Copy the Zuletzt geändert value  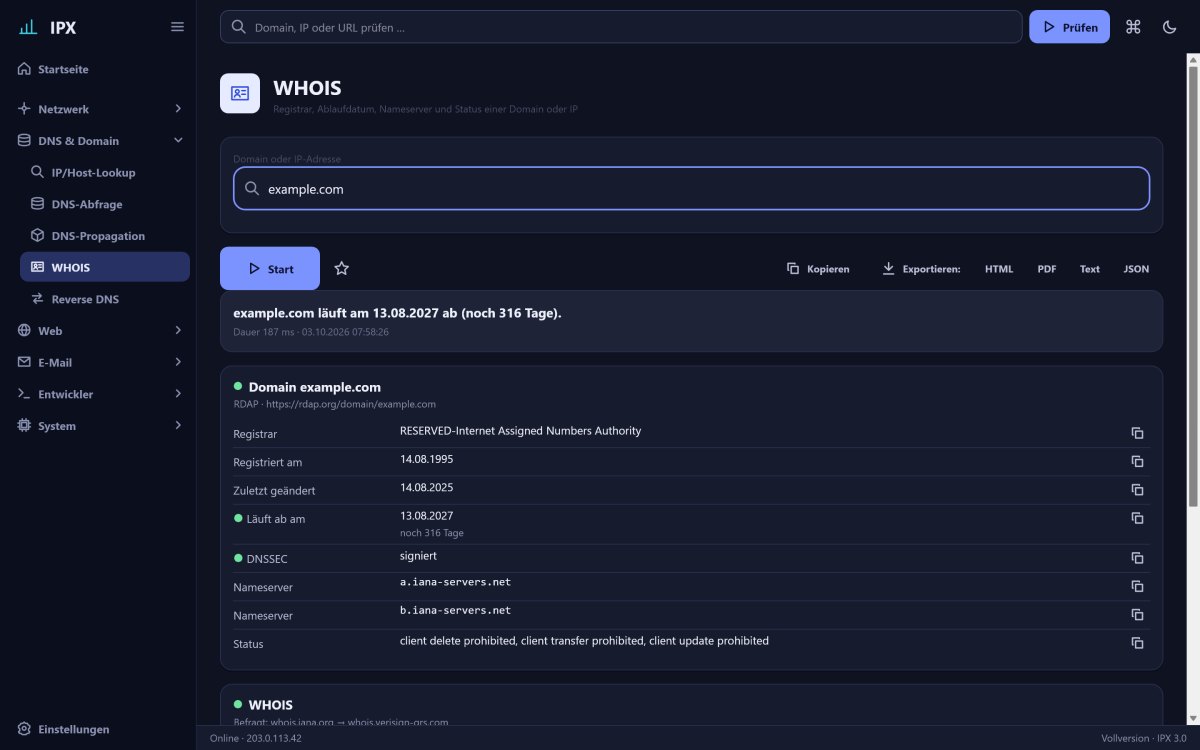(1137, 489)
